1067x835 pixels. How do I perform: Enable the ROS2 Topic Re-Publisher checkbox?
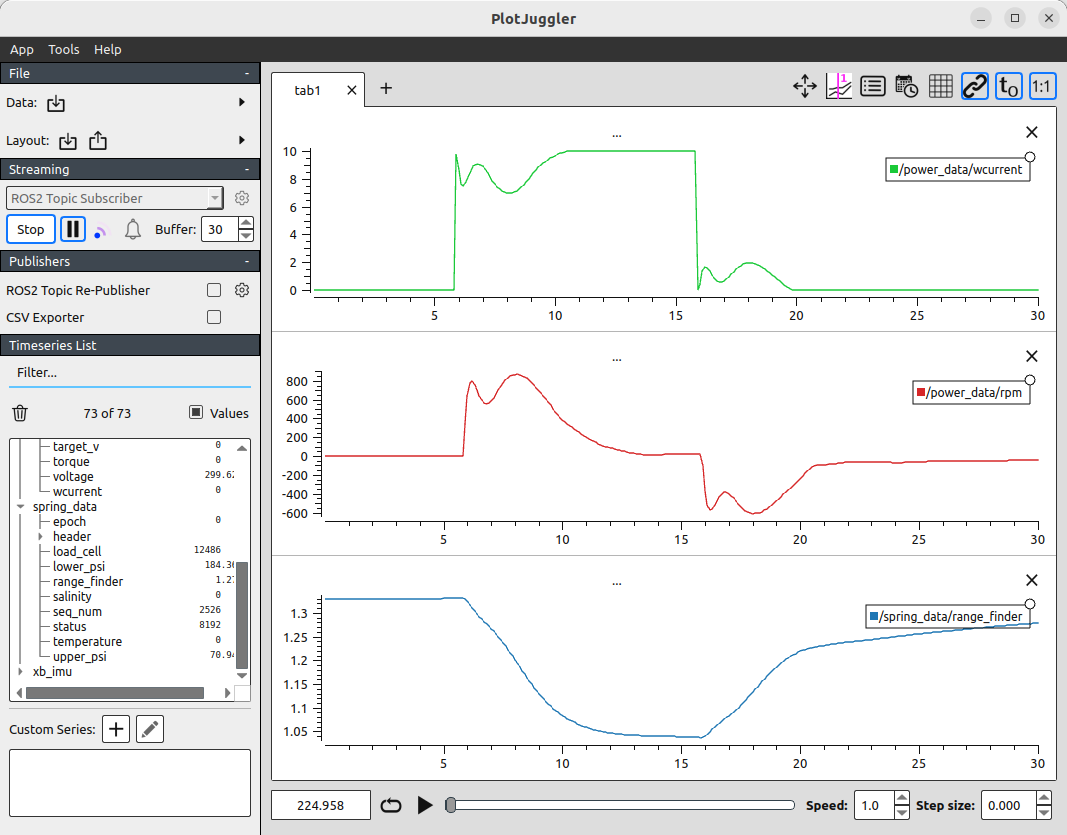point(213,290)
